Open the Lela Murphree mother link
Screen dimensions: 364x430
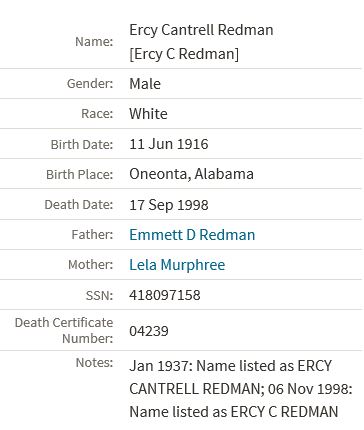pos(177,265)
